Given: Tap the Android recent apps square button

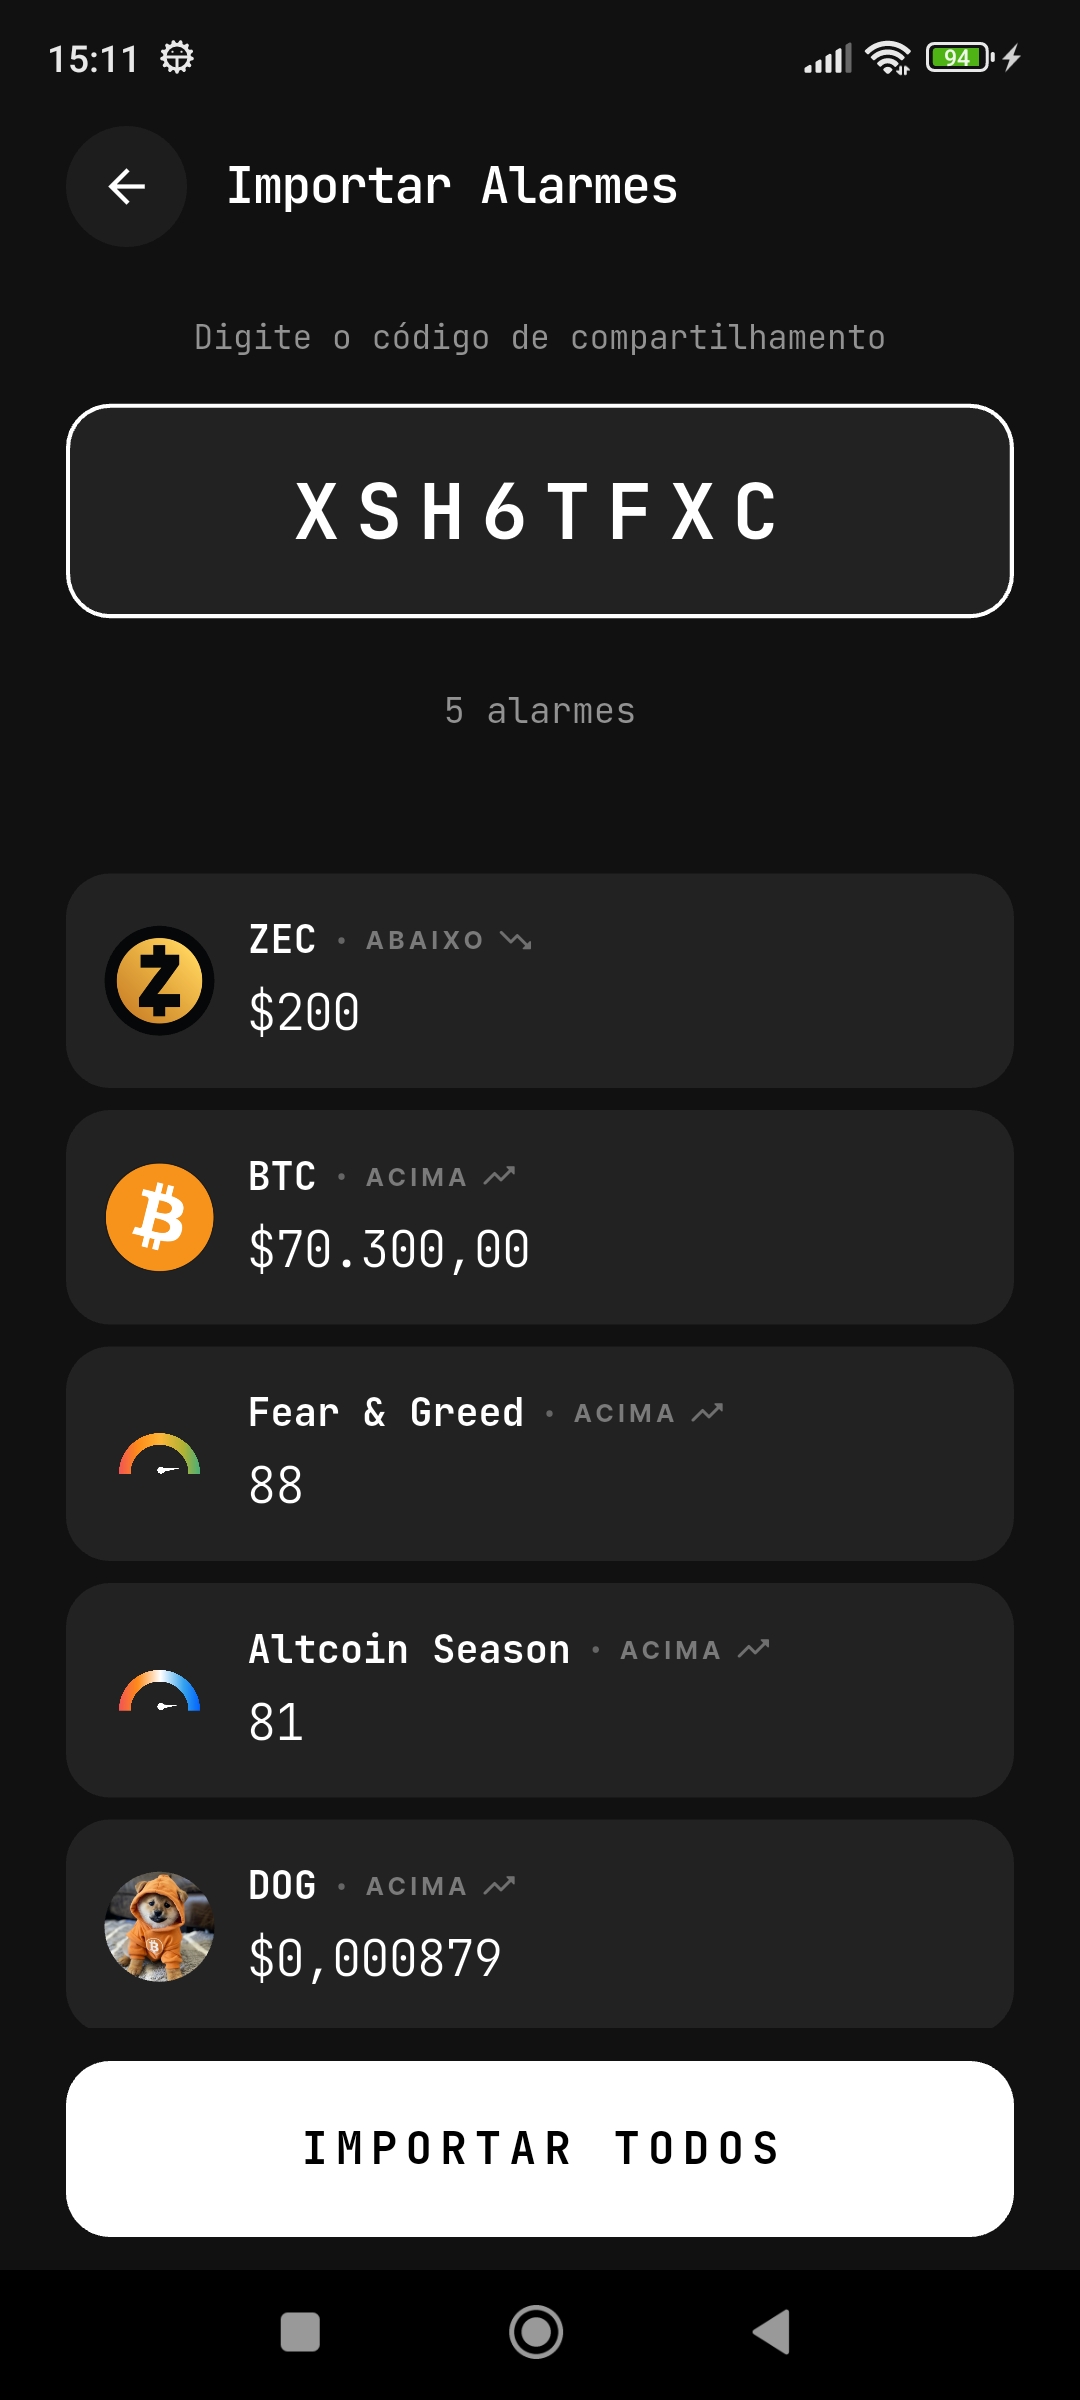Looking at the screenshot, I should 300,2332.
